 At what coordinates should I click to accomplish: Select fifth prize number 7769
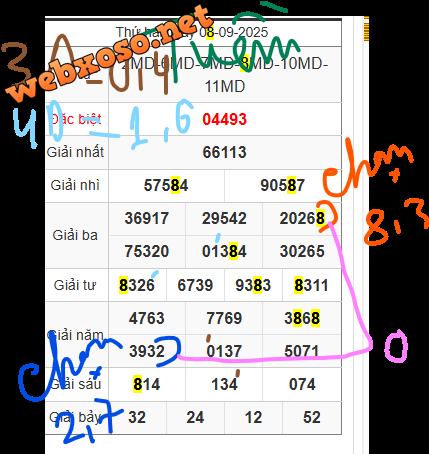224,318
